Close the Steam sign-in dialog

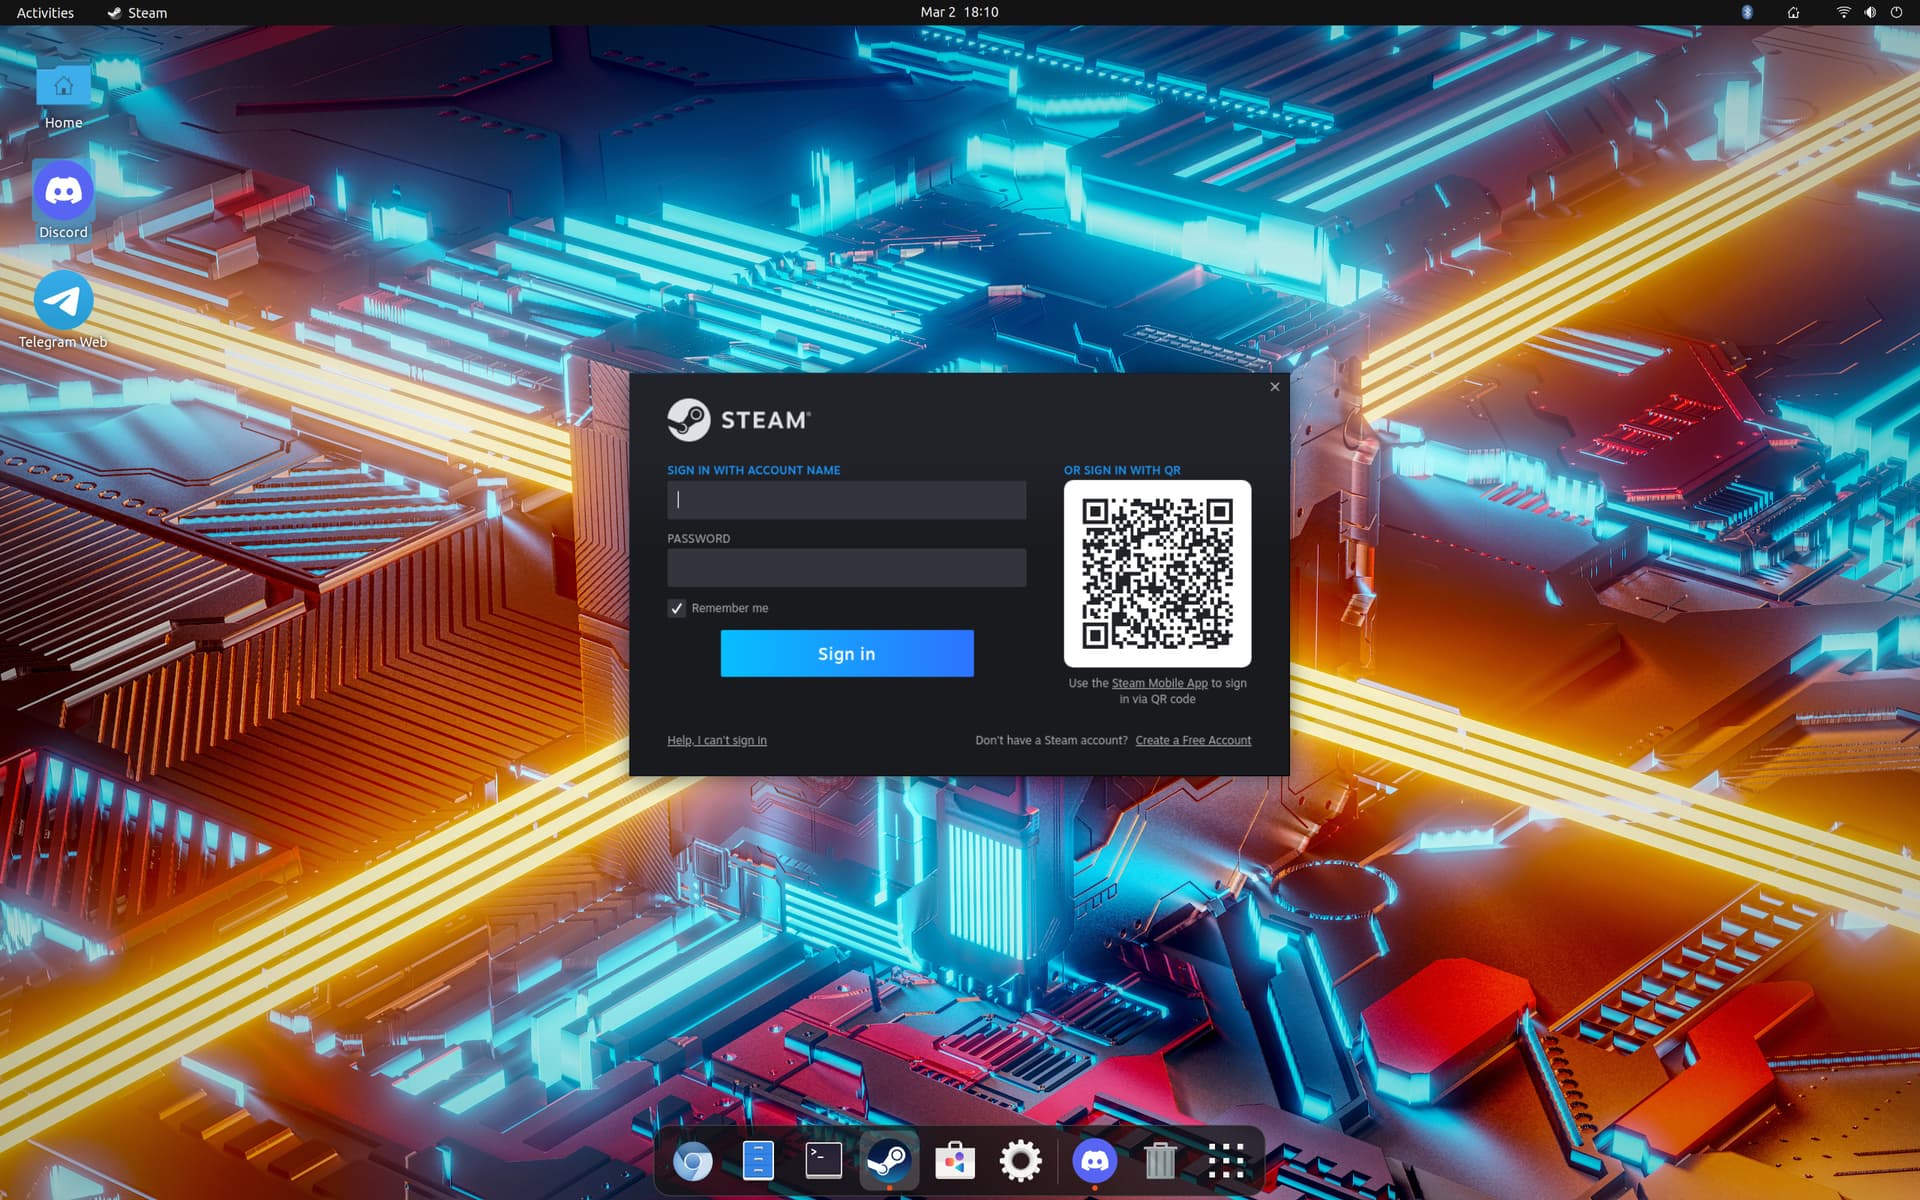(x=1274, y=387)
